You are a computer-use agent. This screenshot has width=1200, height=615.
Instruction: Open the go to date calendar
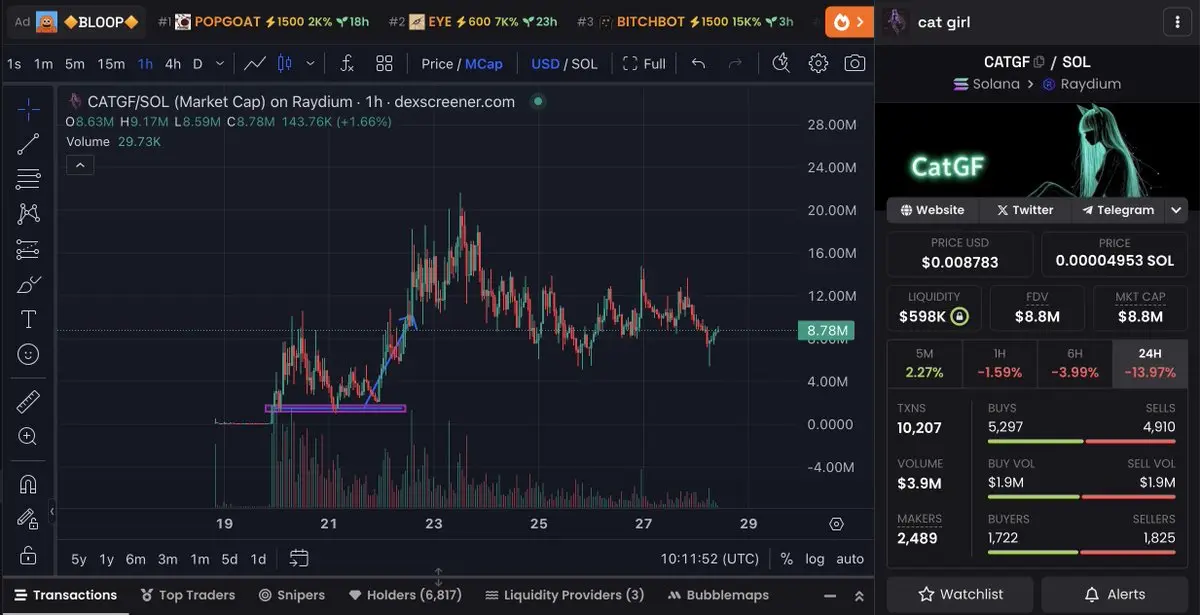click(299, 558)
